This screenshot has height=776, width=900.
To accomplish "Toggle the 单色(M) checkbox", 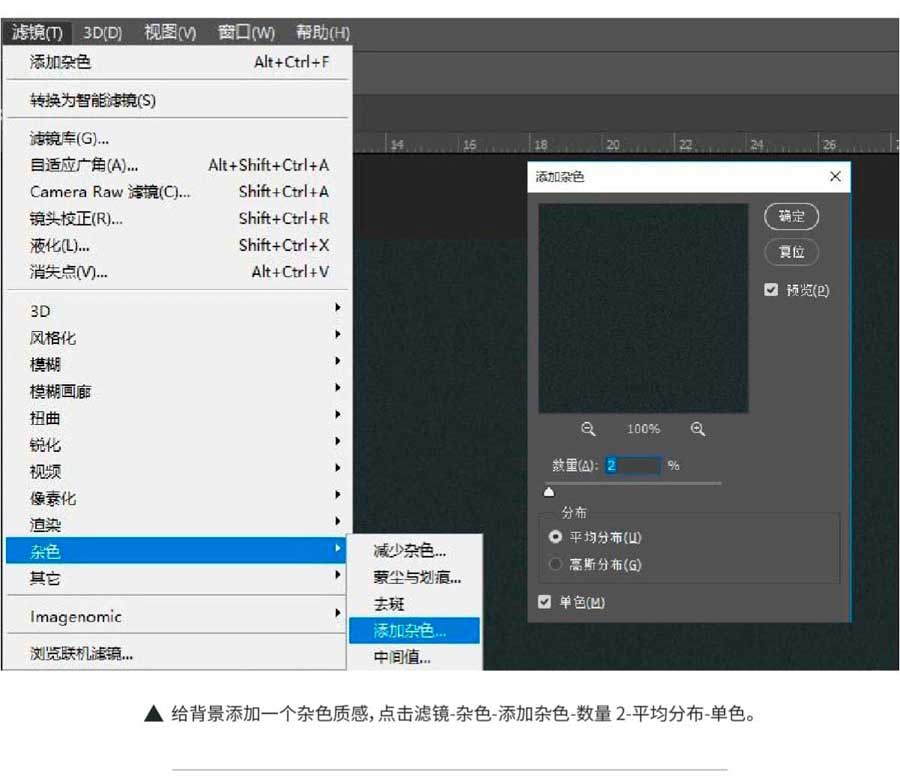I will coord(545,602).
